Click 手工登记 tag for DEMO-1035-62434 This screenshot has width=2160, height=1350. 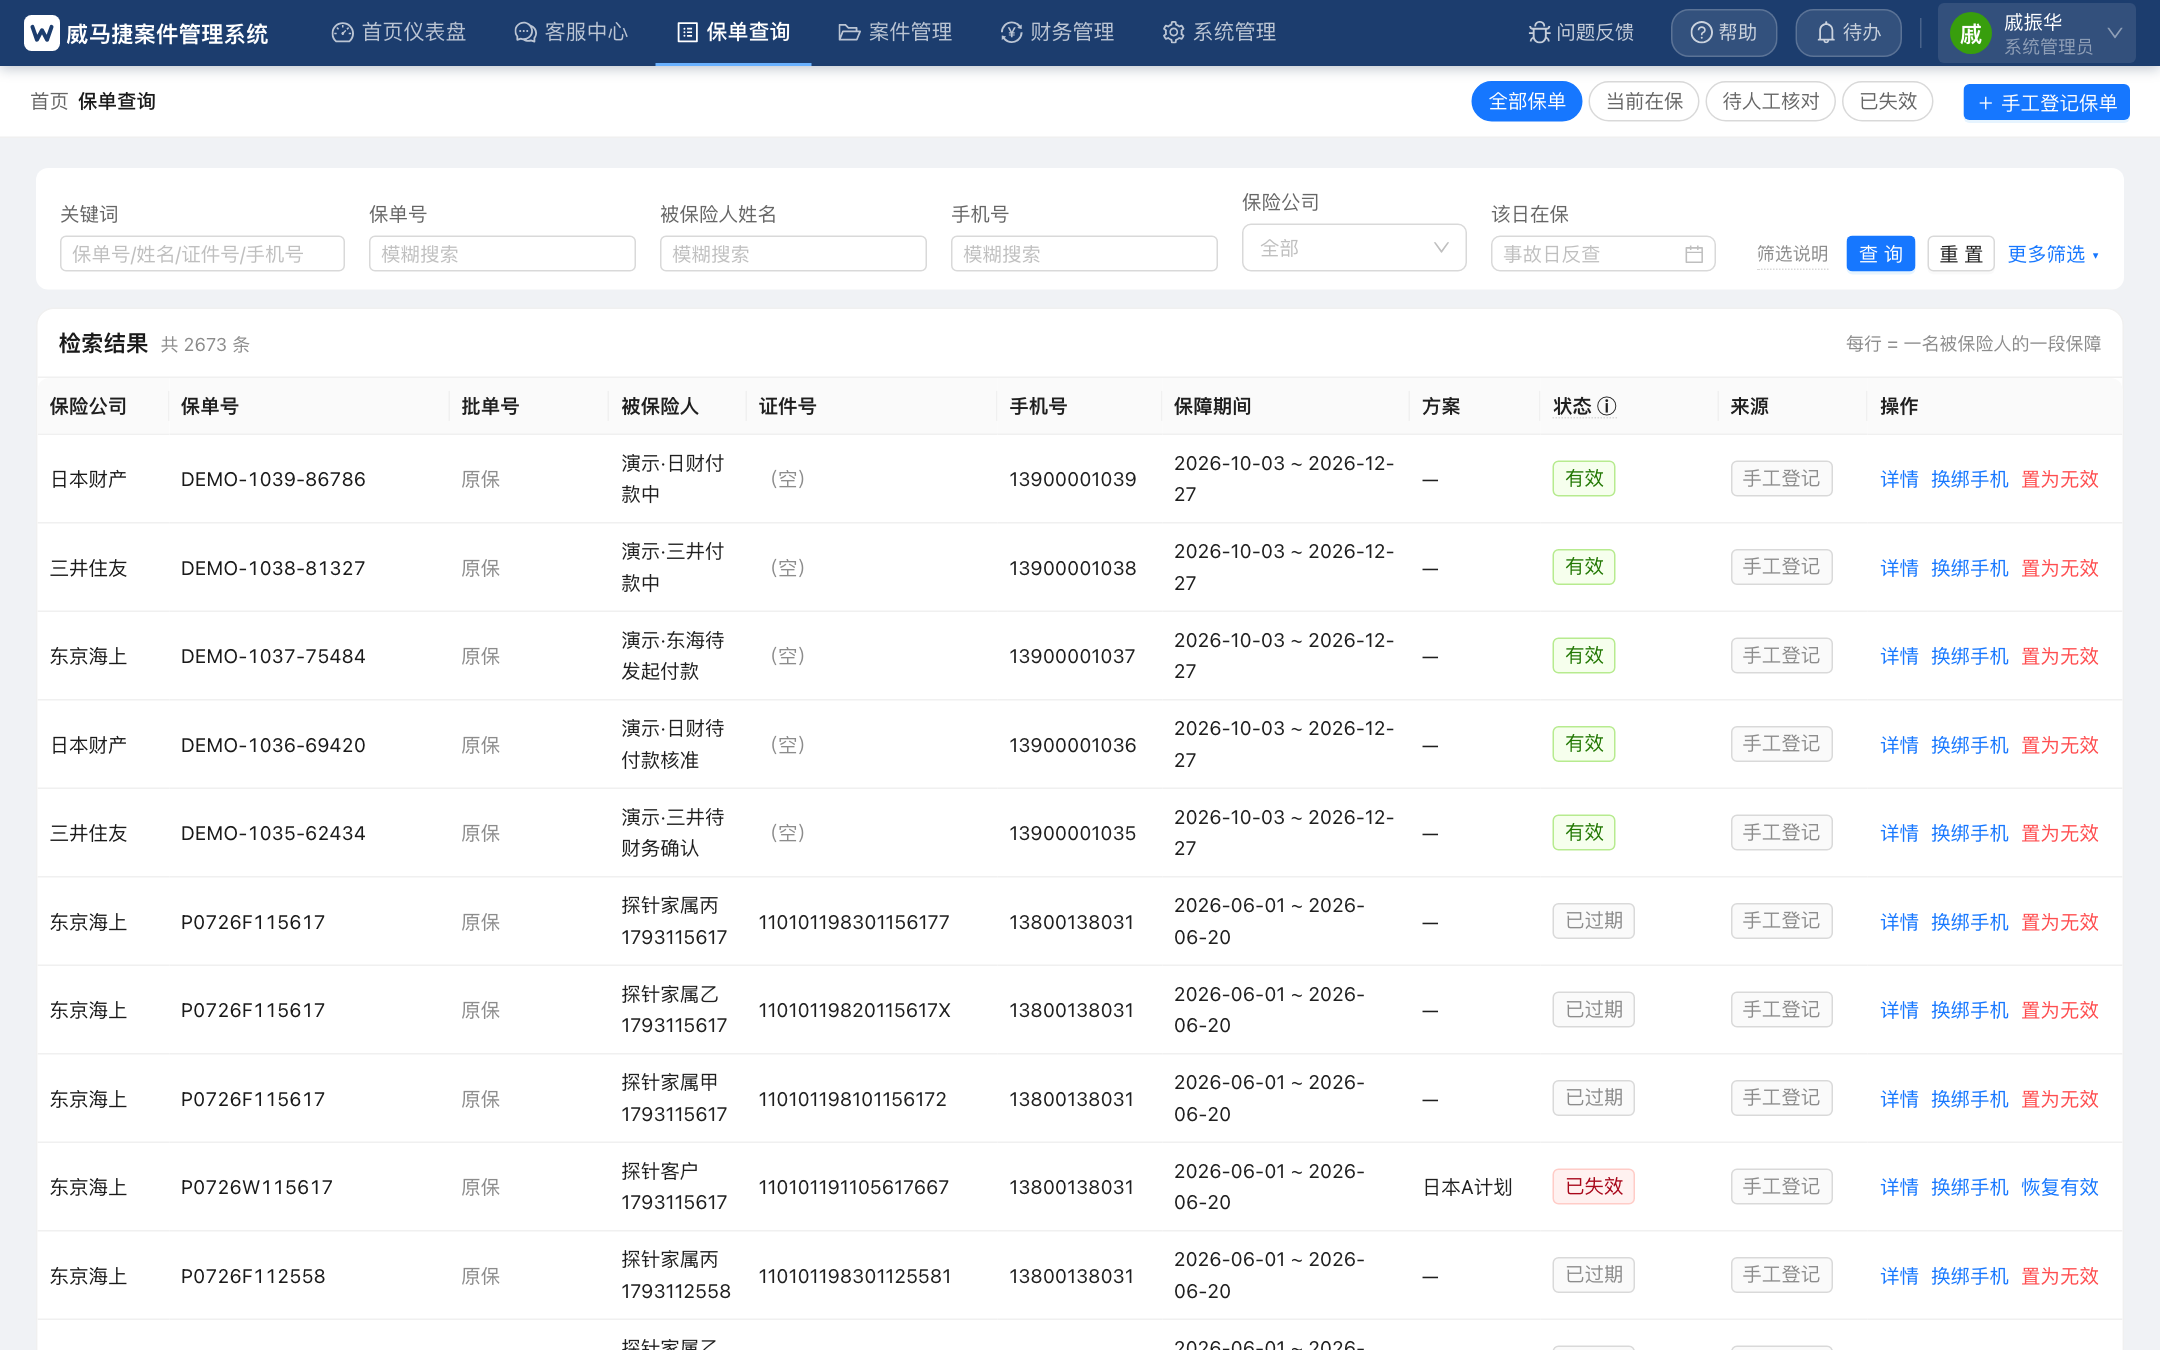click(1781, 832)
